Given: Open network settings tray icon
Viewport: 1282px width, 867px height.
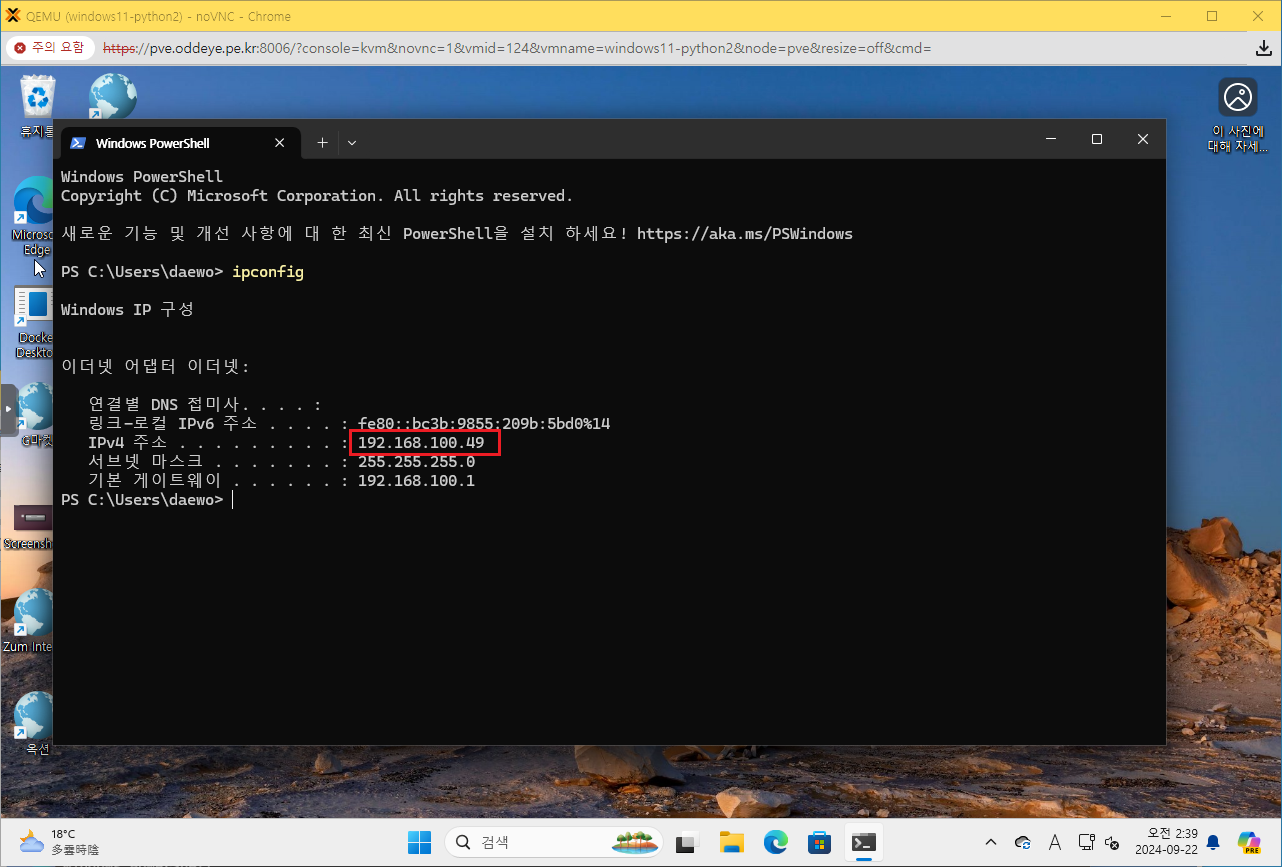Looking at the screenshot, I should 1087,843.
